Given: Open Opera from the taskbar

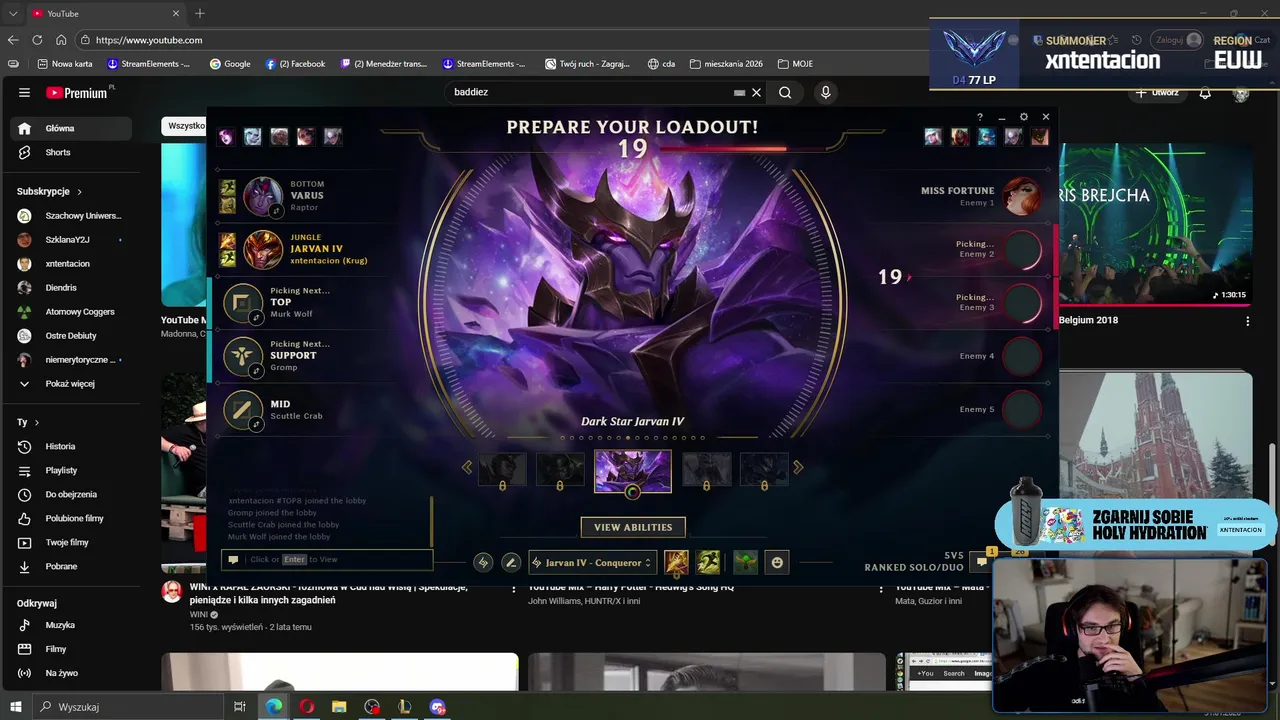Looking at the screenshot, I should point(306,707).
